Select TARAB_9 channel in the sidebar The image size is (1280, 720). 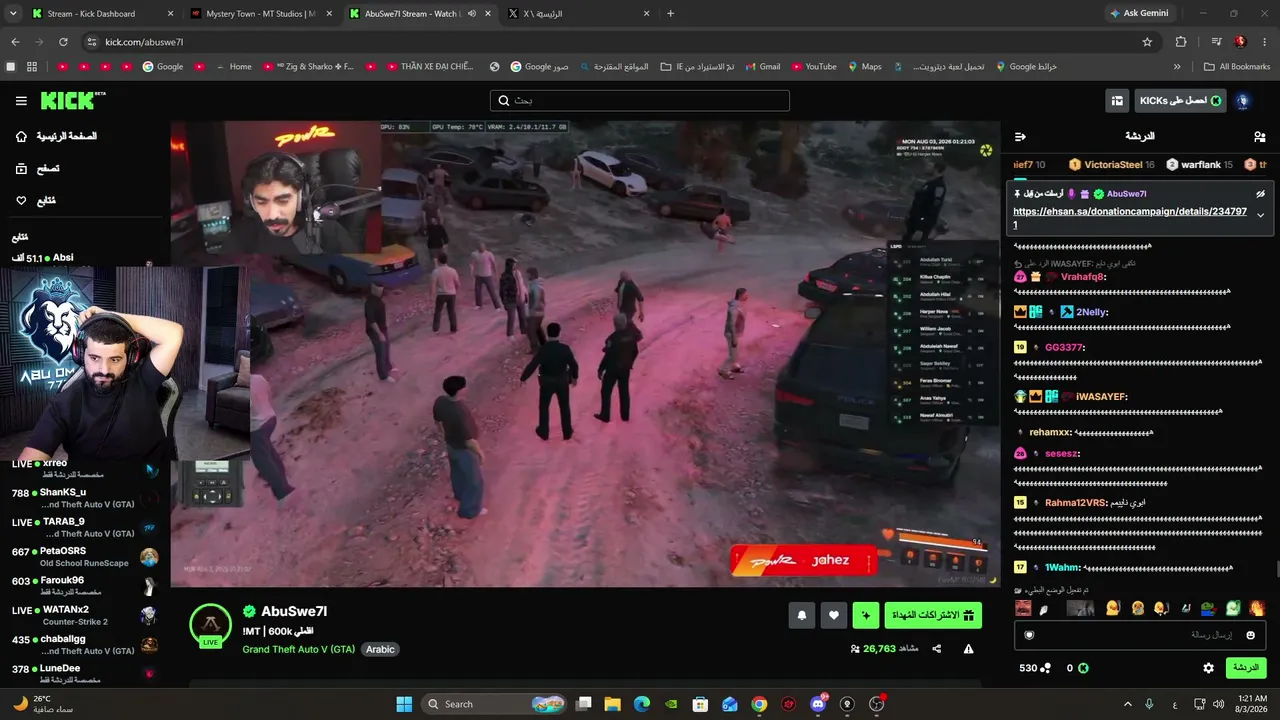coord(85,527)
